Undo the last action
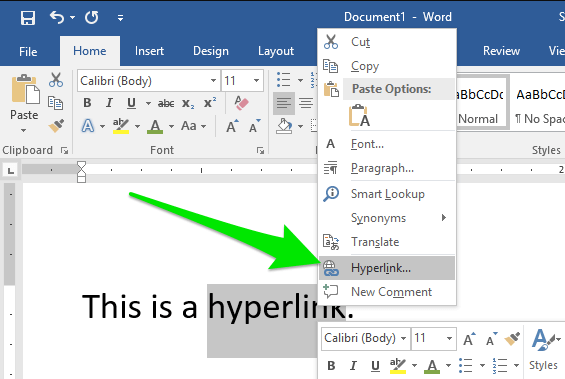This screenshot has width=565, height=379. pyautogui.click(x=57, y=17)
